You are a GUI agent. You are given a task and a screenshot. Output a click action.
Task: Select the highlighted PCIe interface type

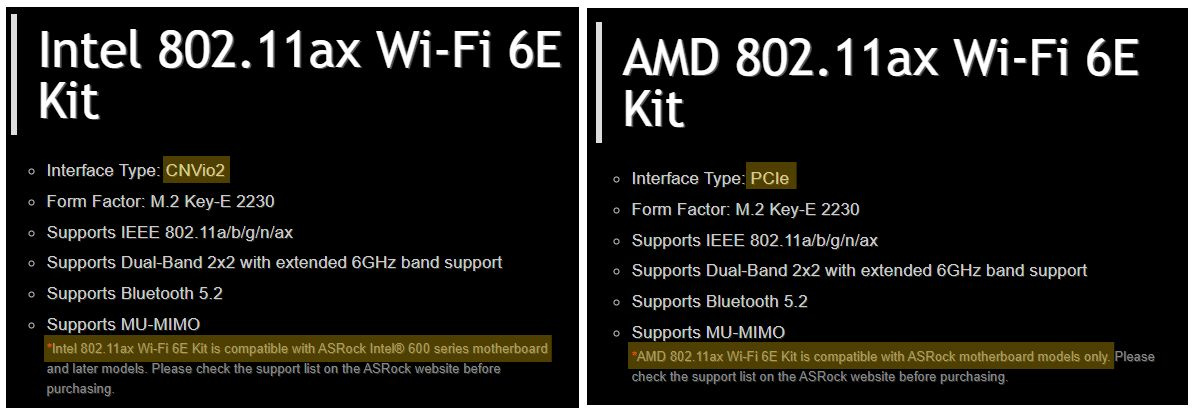click(771, 178)
